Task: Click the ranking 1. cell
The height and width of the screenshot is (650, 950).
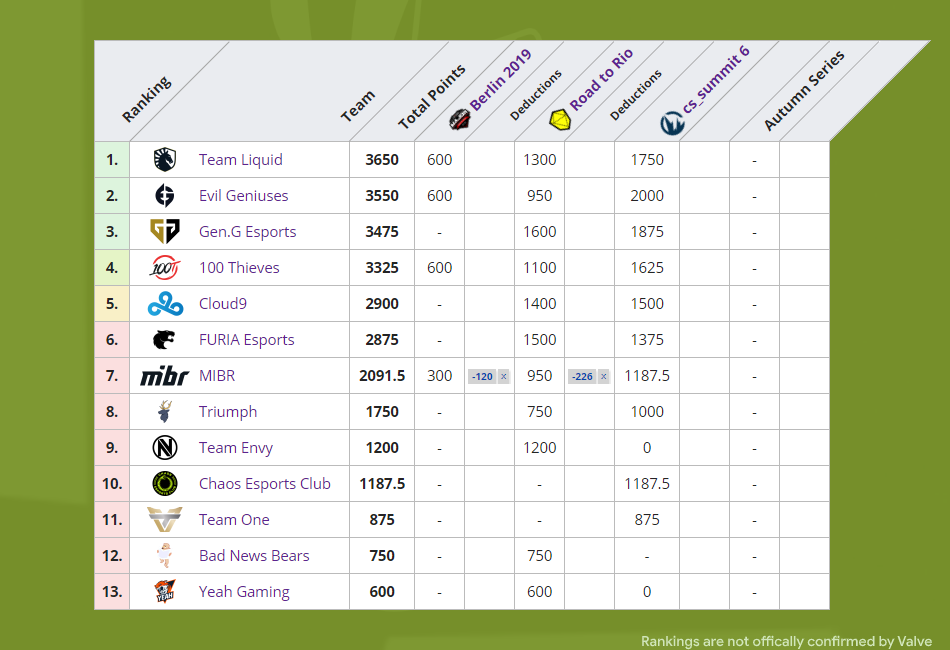Action: (x=112, y=160)
